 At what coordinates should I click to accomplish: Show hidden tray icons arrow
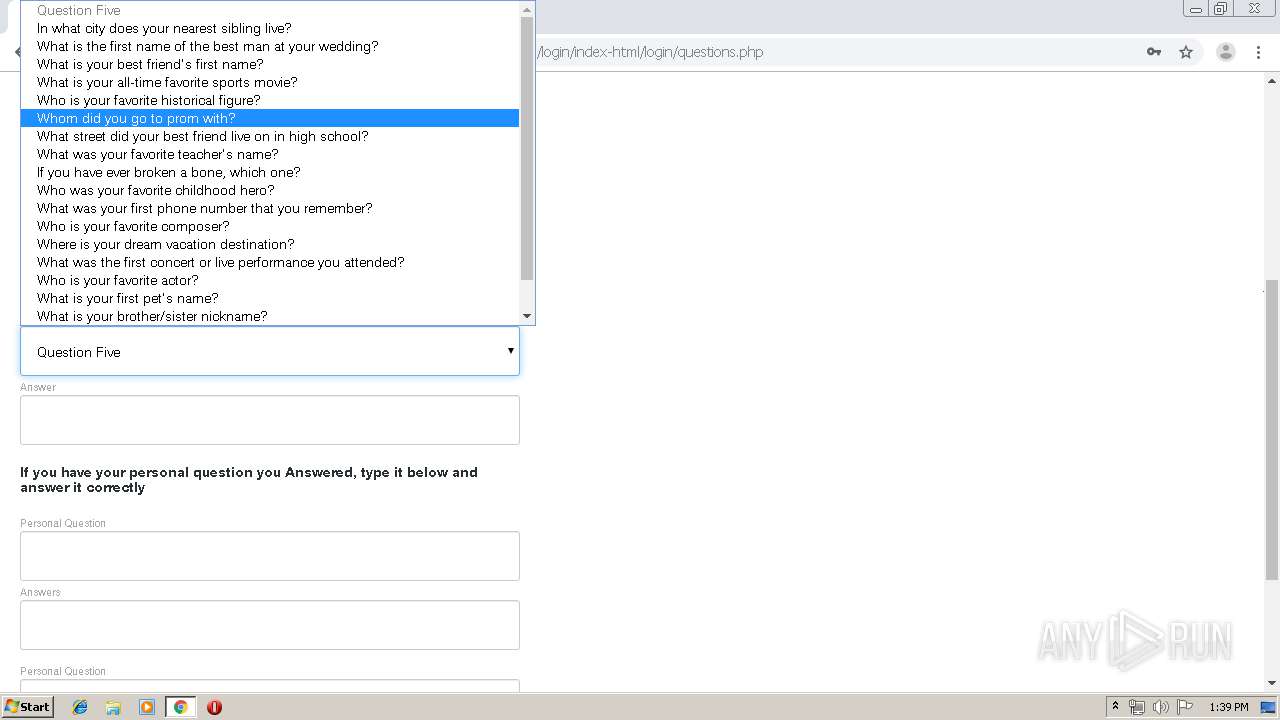click(x=1115, y=707)
